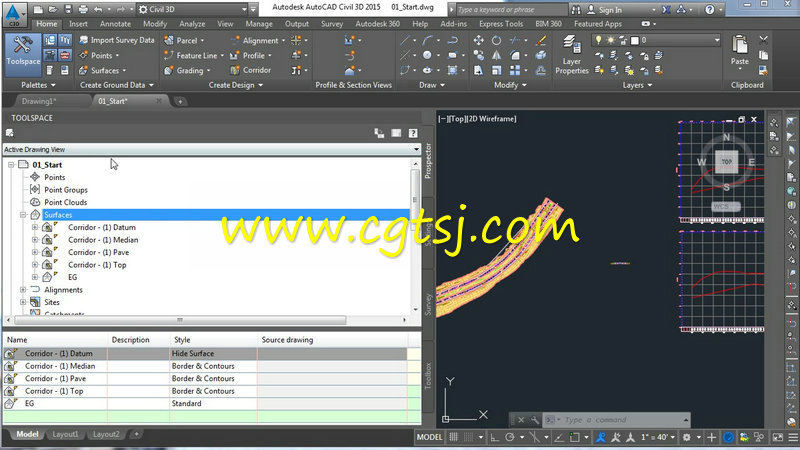The width and height of the screenshot is (800, 450).
Task: Open the Toolbox vertical tab
Action: (428, 376)
